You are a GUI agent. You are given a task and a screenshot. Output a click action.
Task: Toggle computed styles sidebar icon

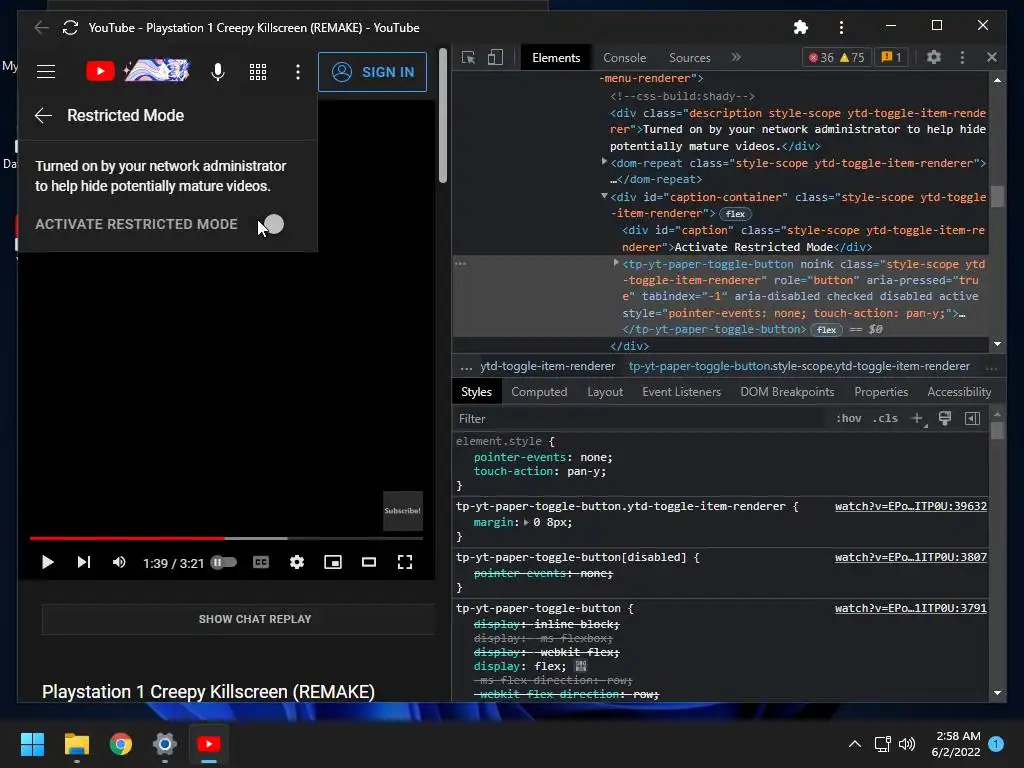pyautogui.click(x=972, y=419)
